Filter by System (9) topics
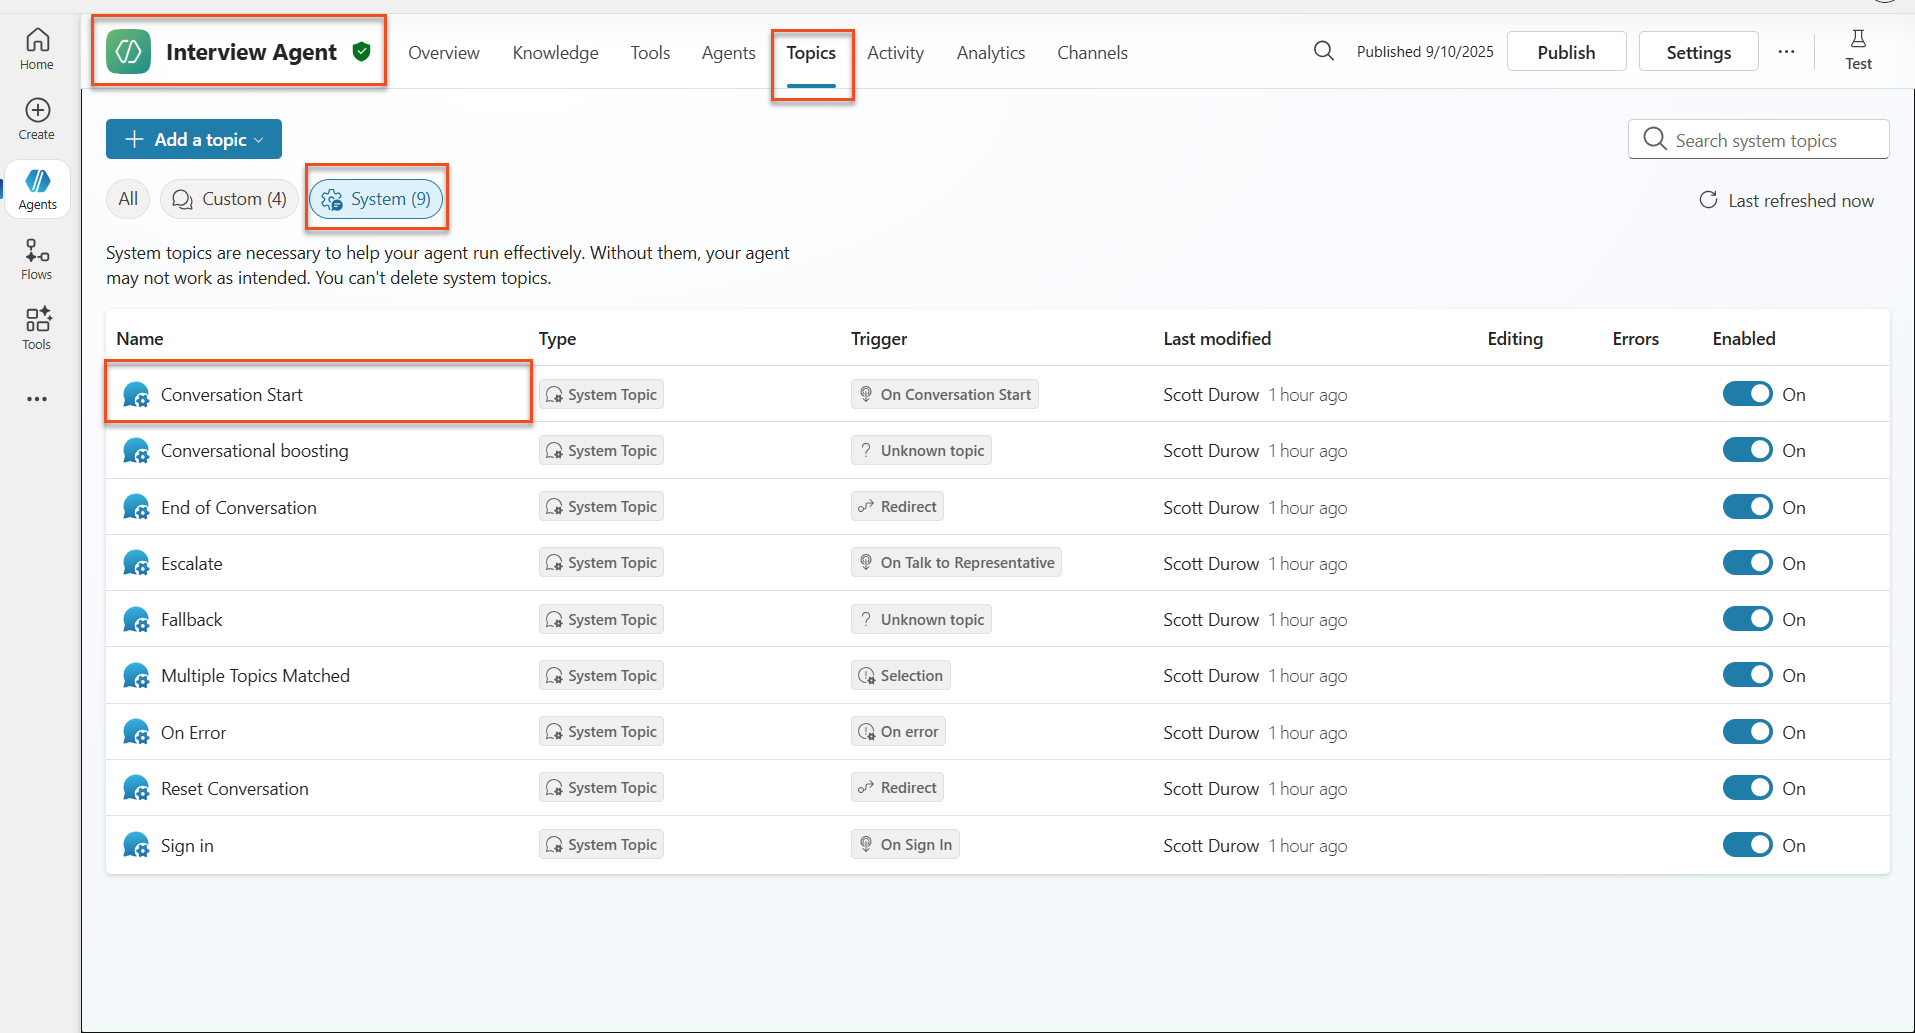The width and height of the screenshot is (1915, 1033). tap(376, 199)
